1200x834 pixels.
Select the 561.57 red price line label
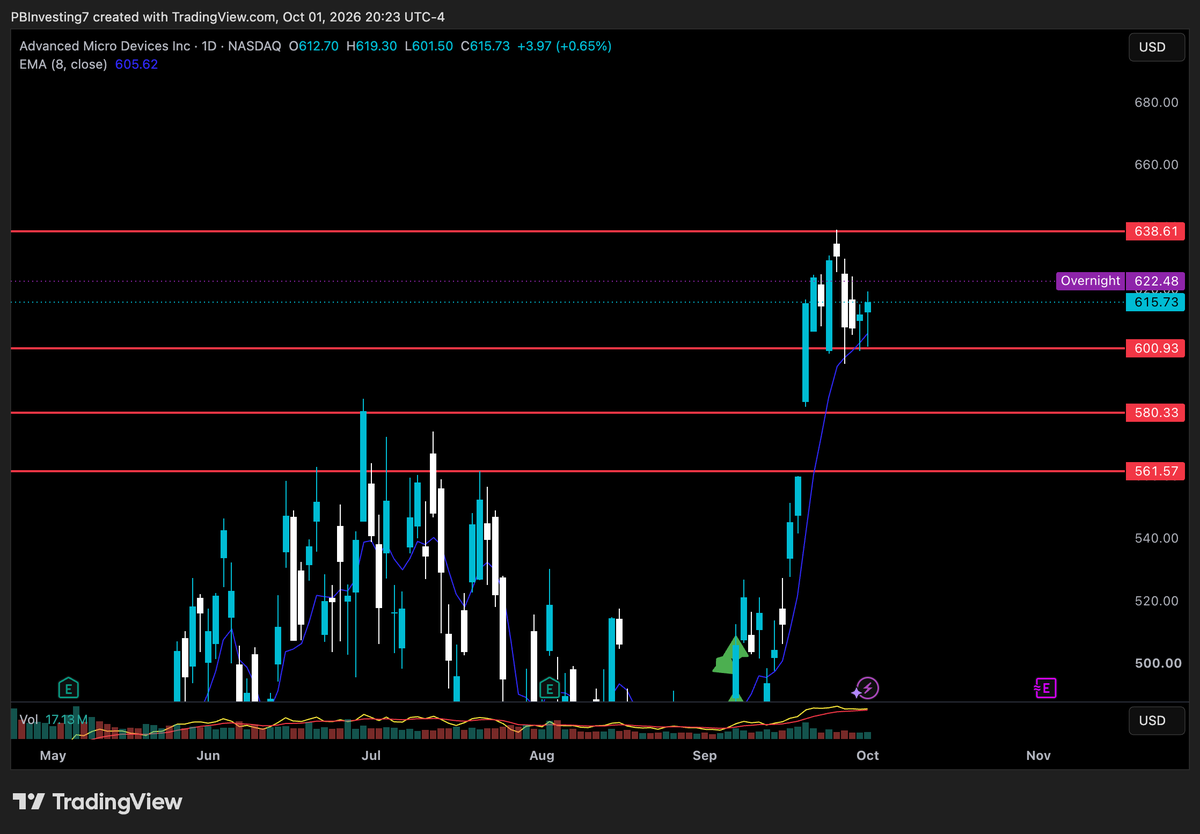point(1155,470)
